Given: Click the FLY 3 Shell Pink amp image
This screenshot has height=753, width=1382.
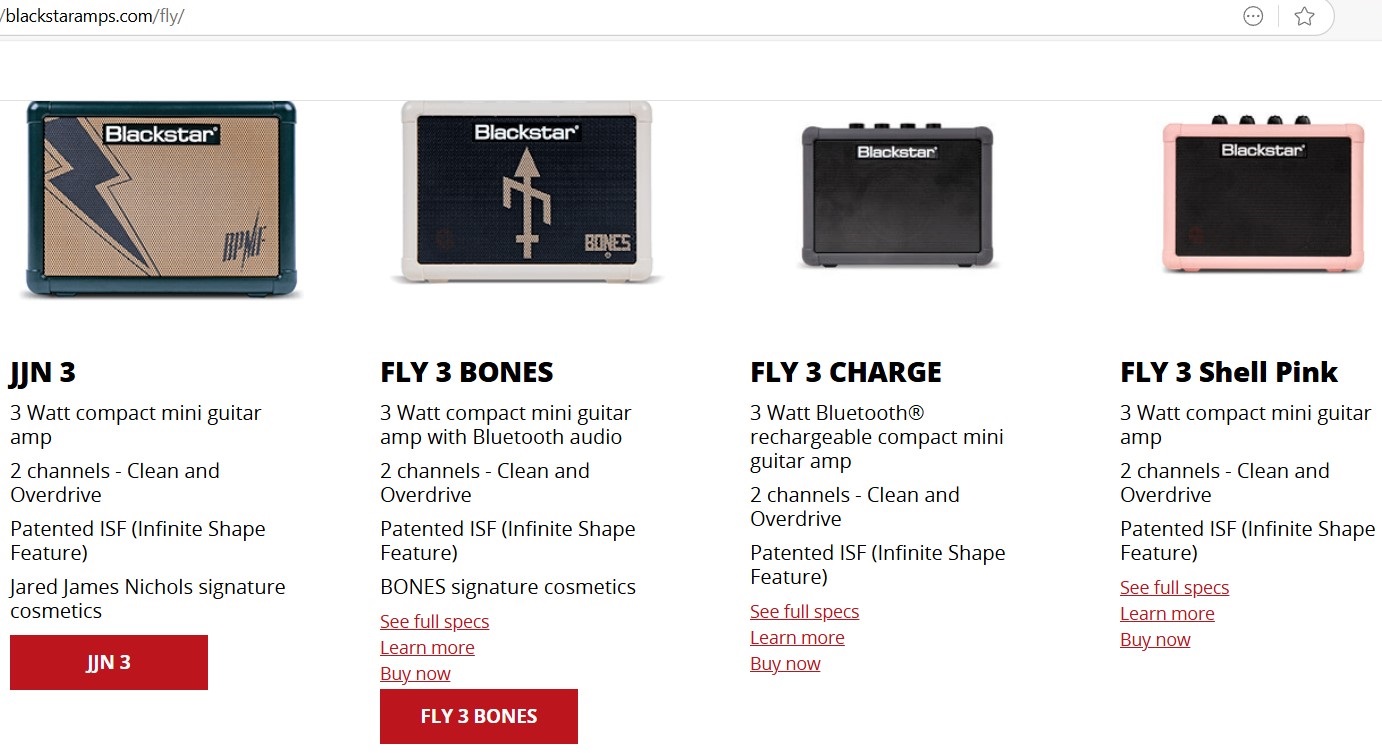Looking at the screenshot, I should [1263, 196].
